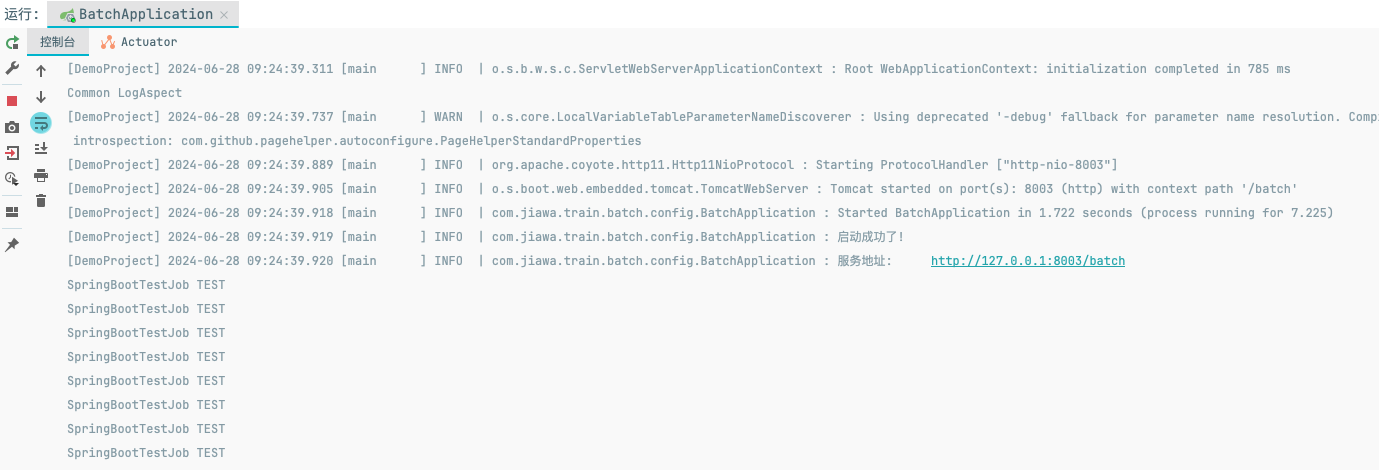Image resolution: width=1379 pixels, height=470 pixels.
Task: Switch to the 控制台 console tab
Action: pos(58,42)
